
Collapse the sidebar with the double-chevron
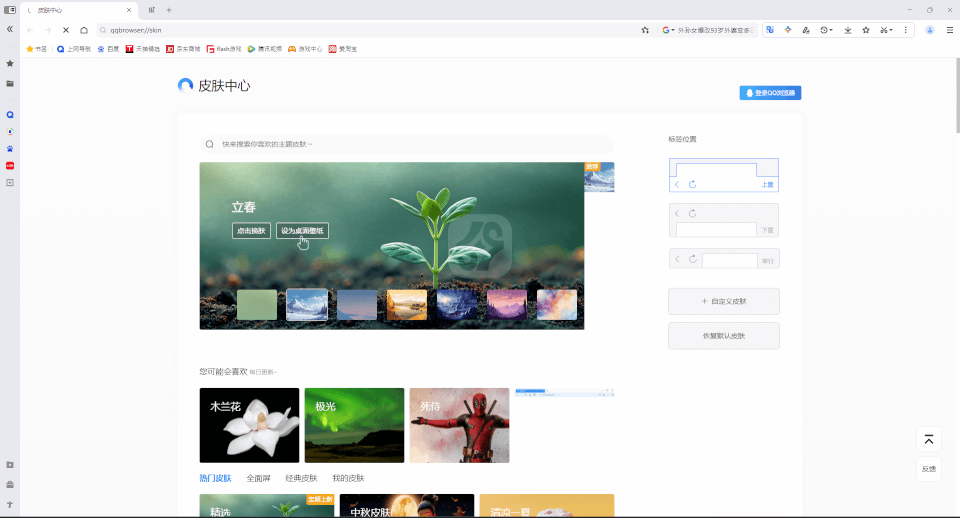(10, 29)
